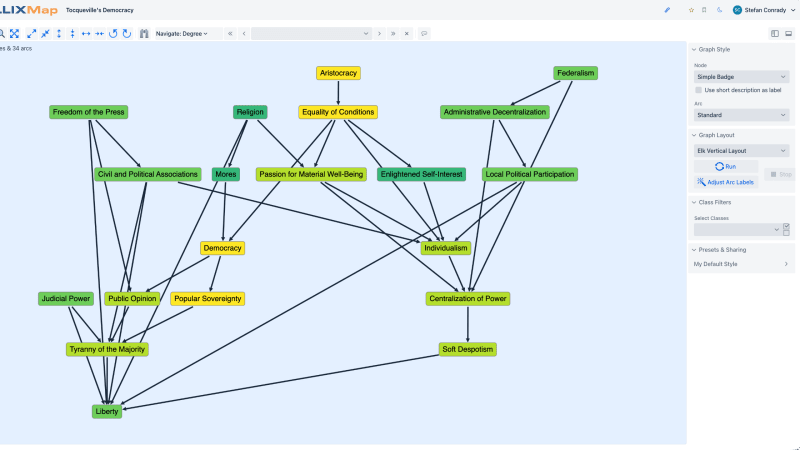Image resolution: width=800 pixels, height=450 pixels.
Task: Click the blue pencil edit icon
Action: point(667,10)
